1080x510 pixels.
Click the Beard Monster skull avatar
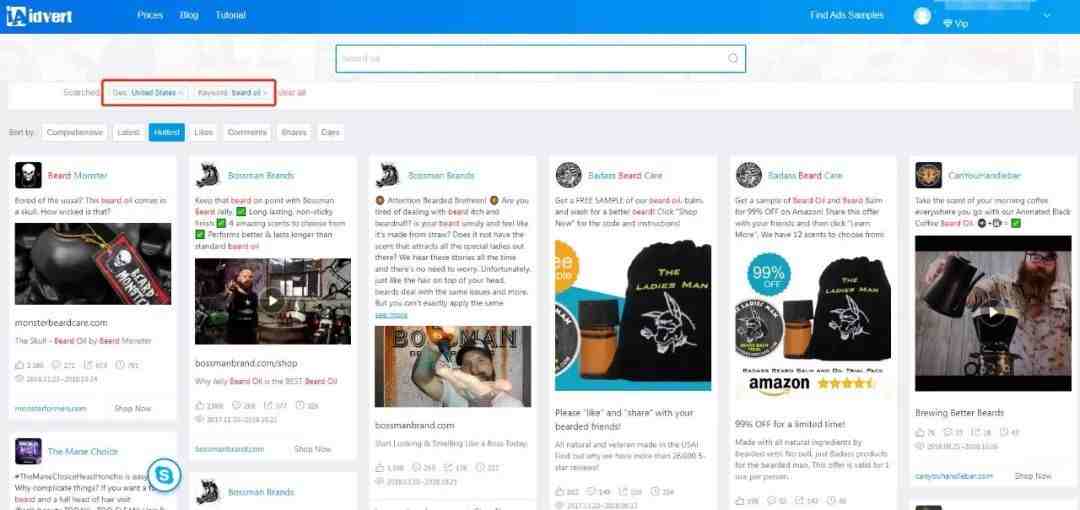28,175
